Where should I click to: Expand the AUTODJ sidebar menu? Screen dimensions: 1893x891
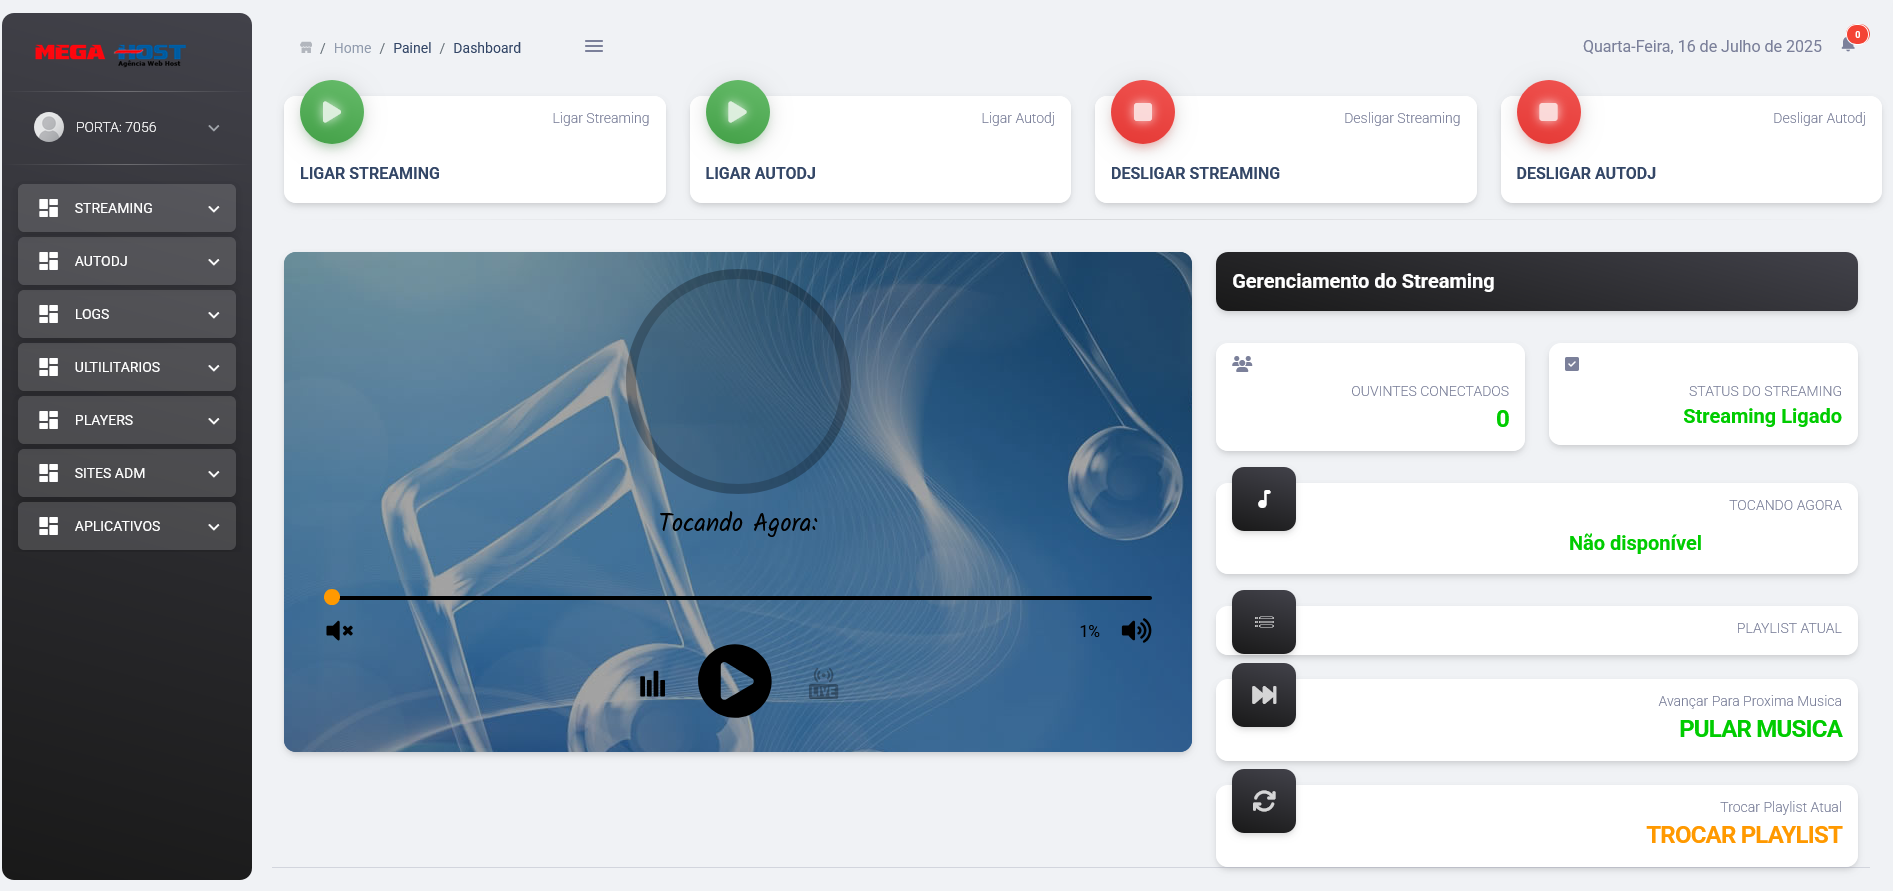pos(127,261)
